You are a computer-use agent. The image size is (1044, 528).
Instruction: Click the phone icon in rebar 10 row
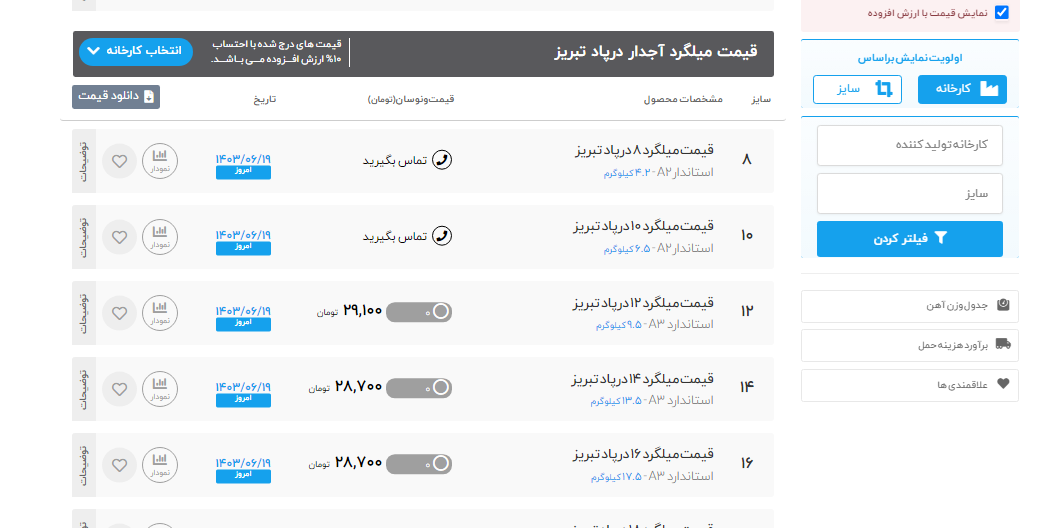pyautogui.click(x=441, y=236)
